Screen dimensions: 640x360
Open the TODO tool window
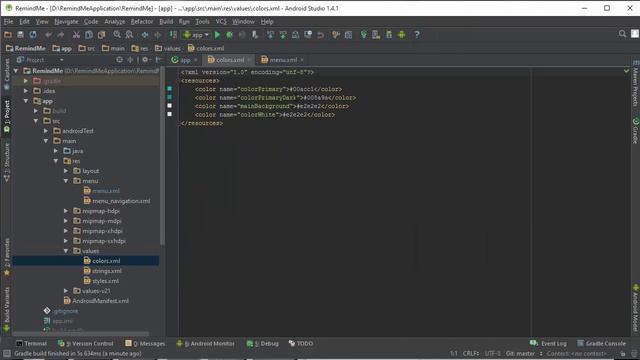[x=301, y=343]
